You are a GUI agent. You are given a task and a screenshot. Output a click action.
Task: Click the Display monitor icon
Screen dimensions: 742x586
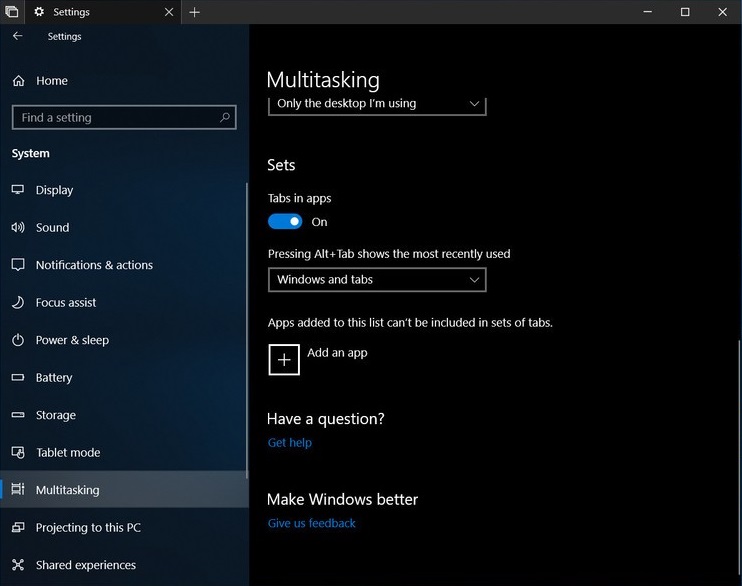pyautogui.click(x=18, y=190)
